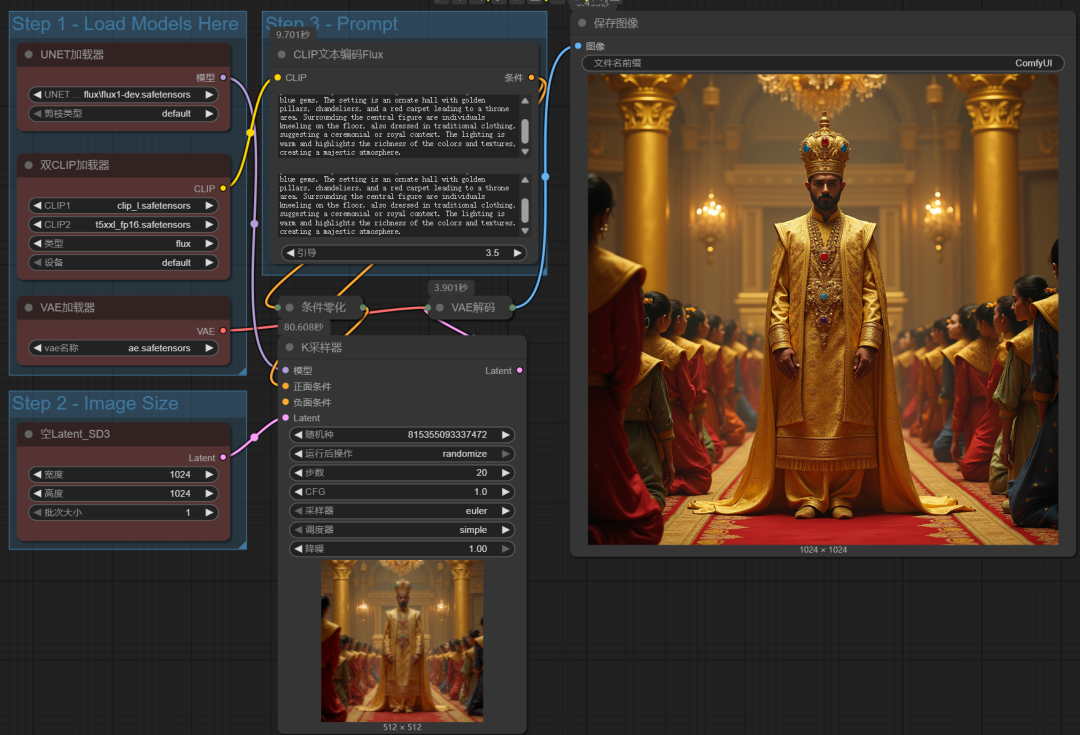Screen dimensions: 1080x735
Task: Click the 空Latent_SD3 node collapse dot
Action: point(29,434)
